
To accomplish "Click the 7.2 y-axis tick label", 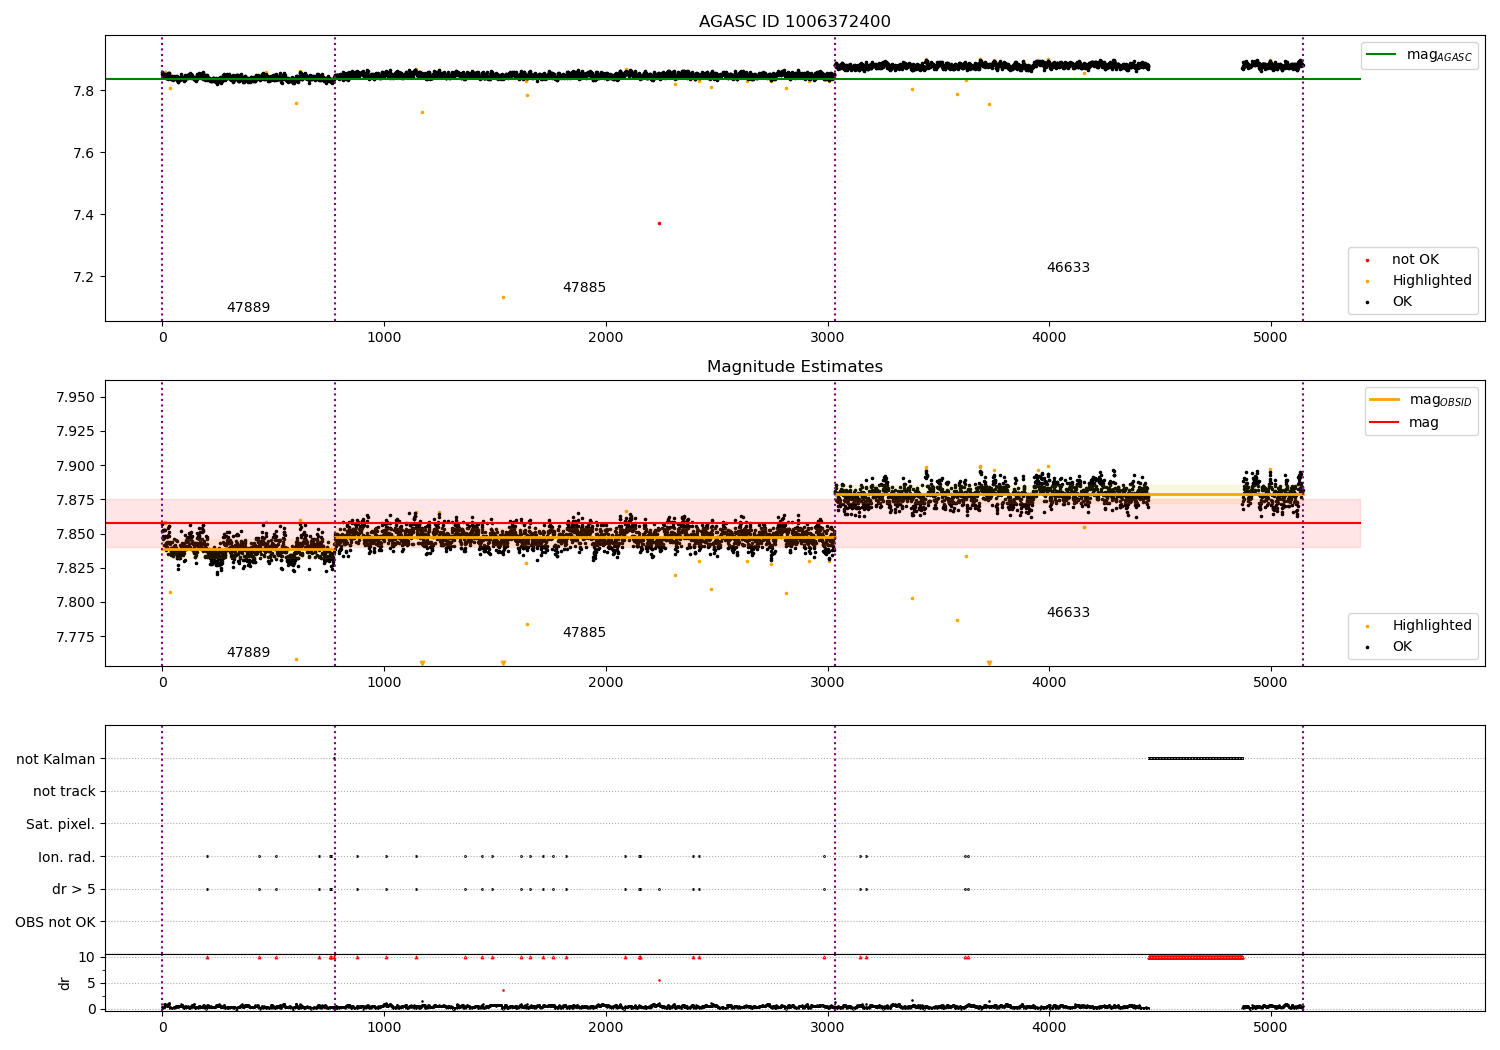I will click(84, 277).
